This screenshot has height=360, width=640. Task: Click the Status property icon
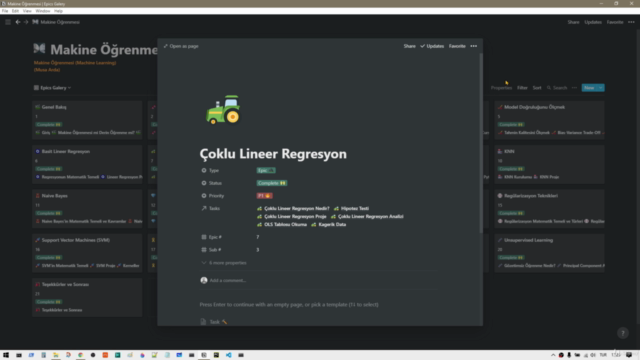coord(204,183)
